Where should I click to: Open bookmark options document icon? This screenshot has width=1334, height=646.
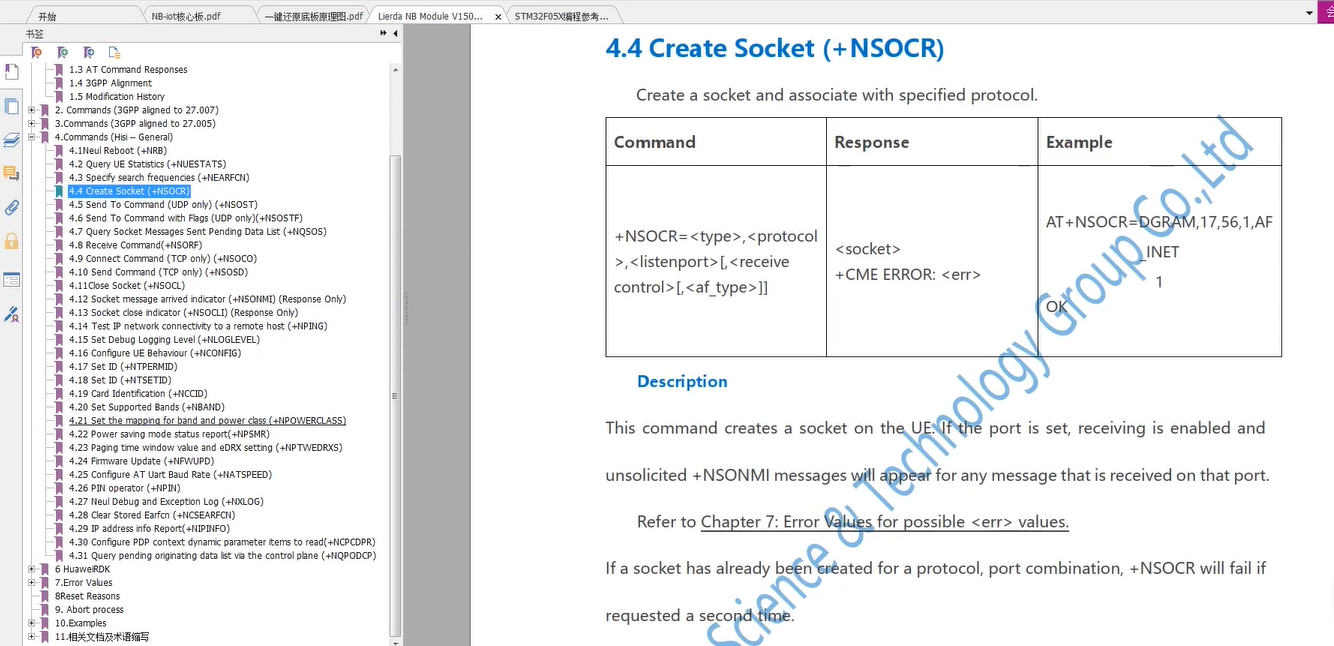[x=114, y=52]
